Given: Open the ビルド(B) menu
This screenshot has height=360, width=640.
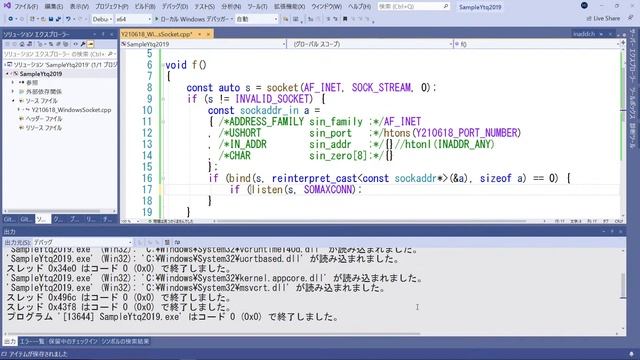Looking at the screenshot, I should [144, 7].
